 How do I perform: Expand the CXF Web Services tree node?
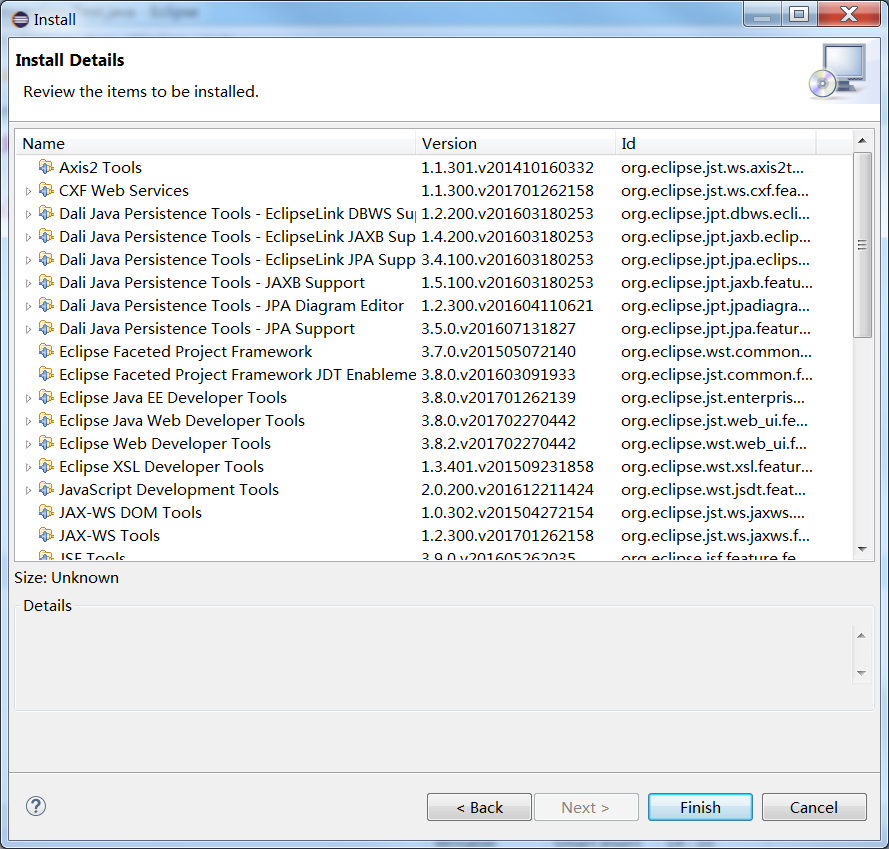click(28, 192)
